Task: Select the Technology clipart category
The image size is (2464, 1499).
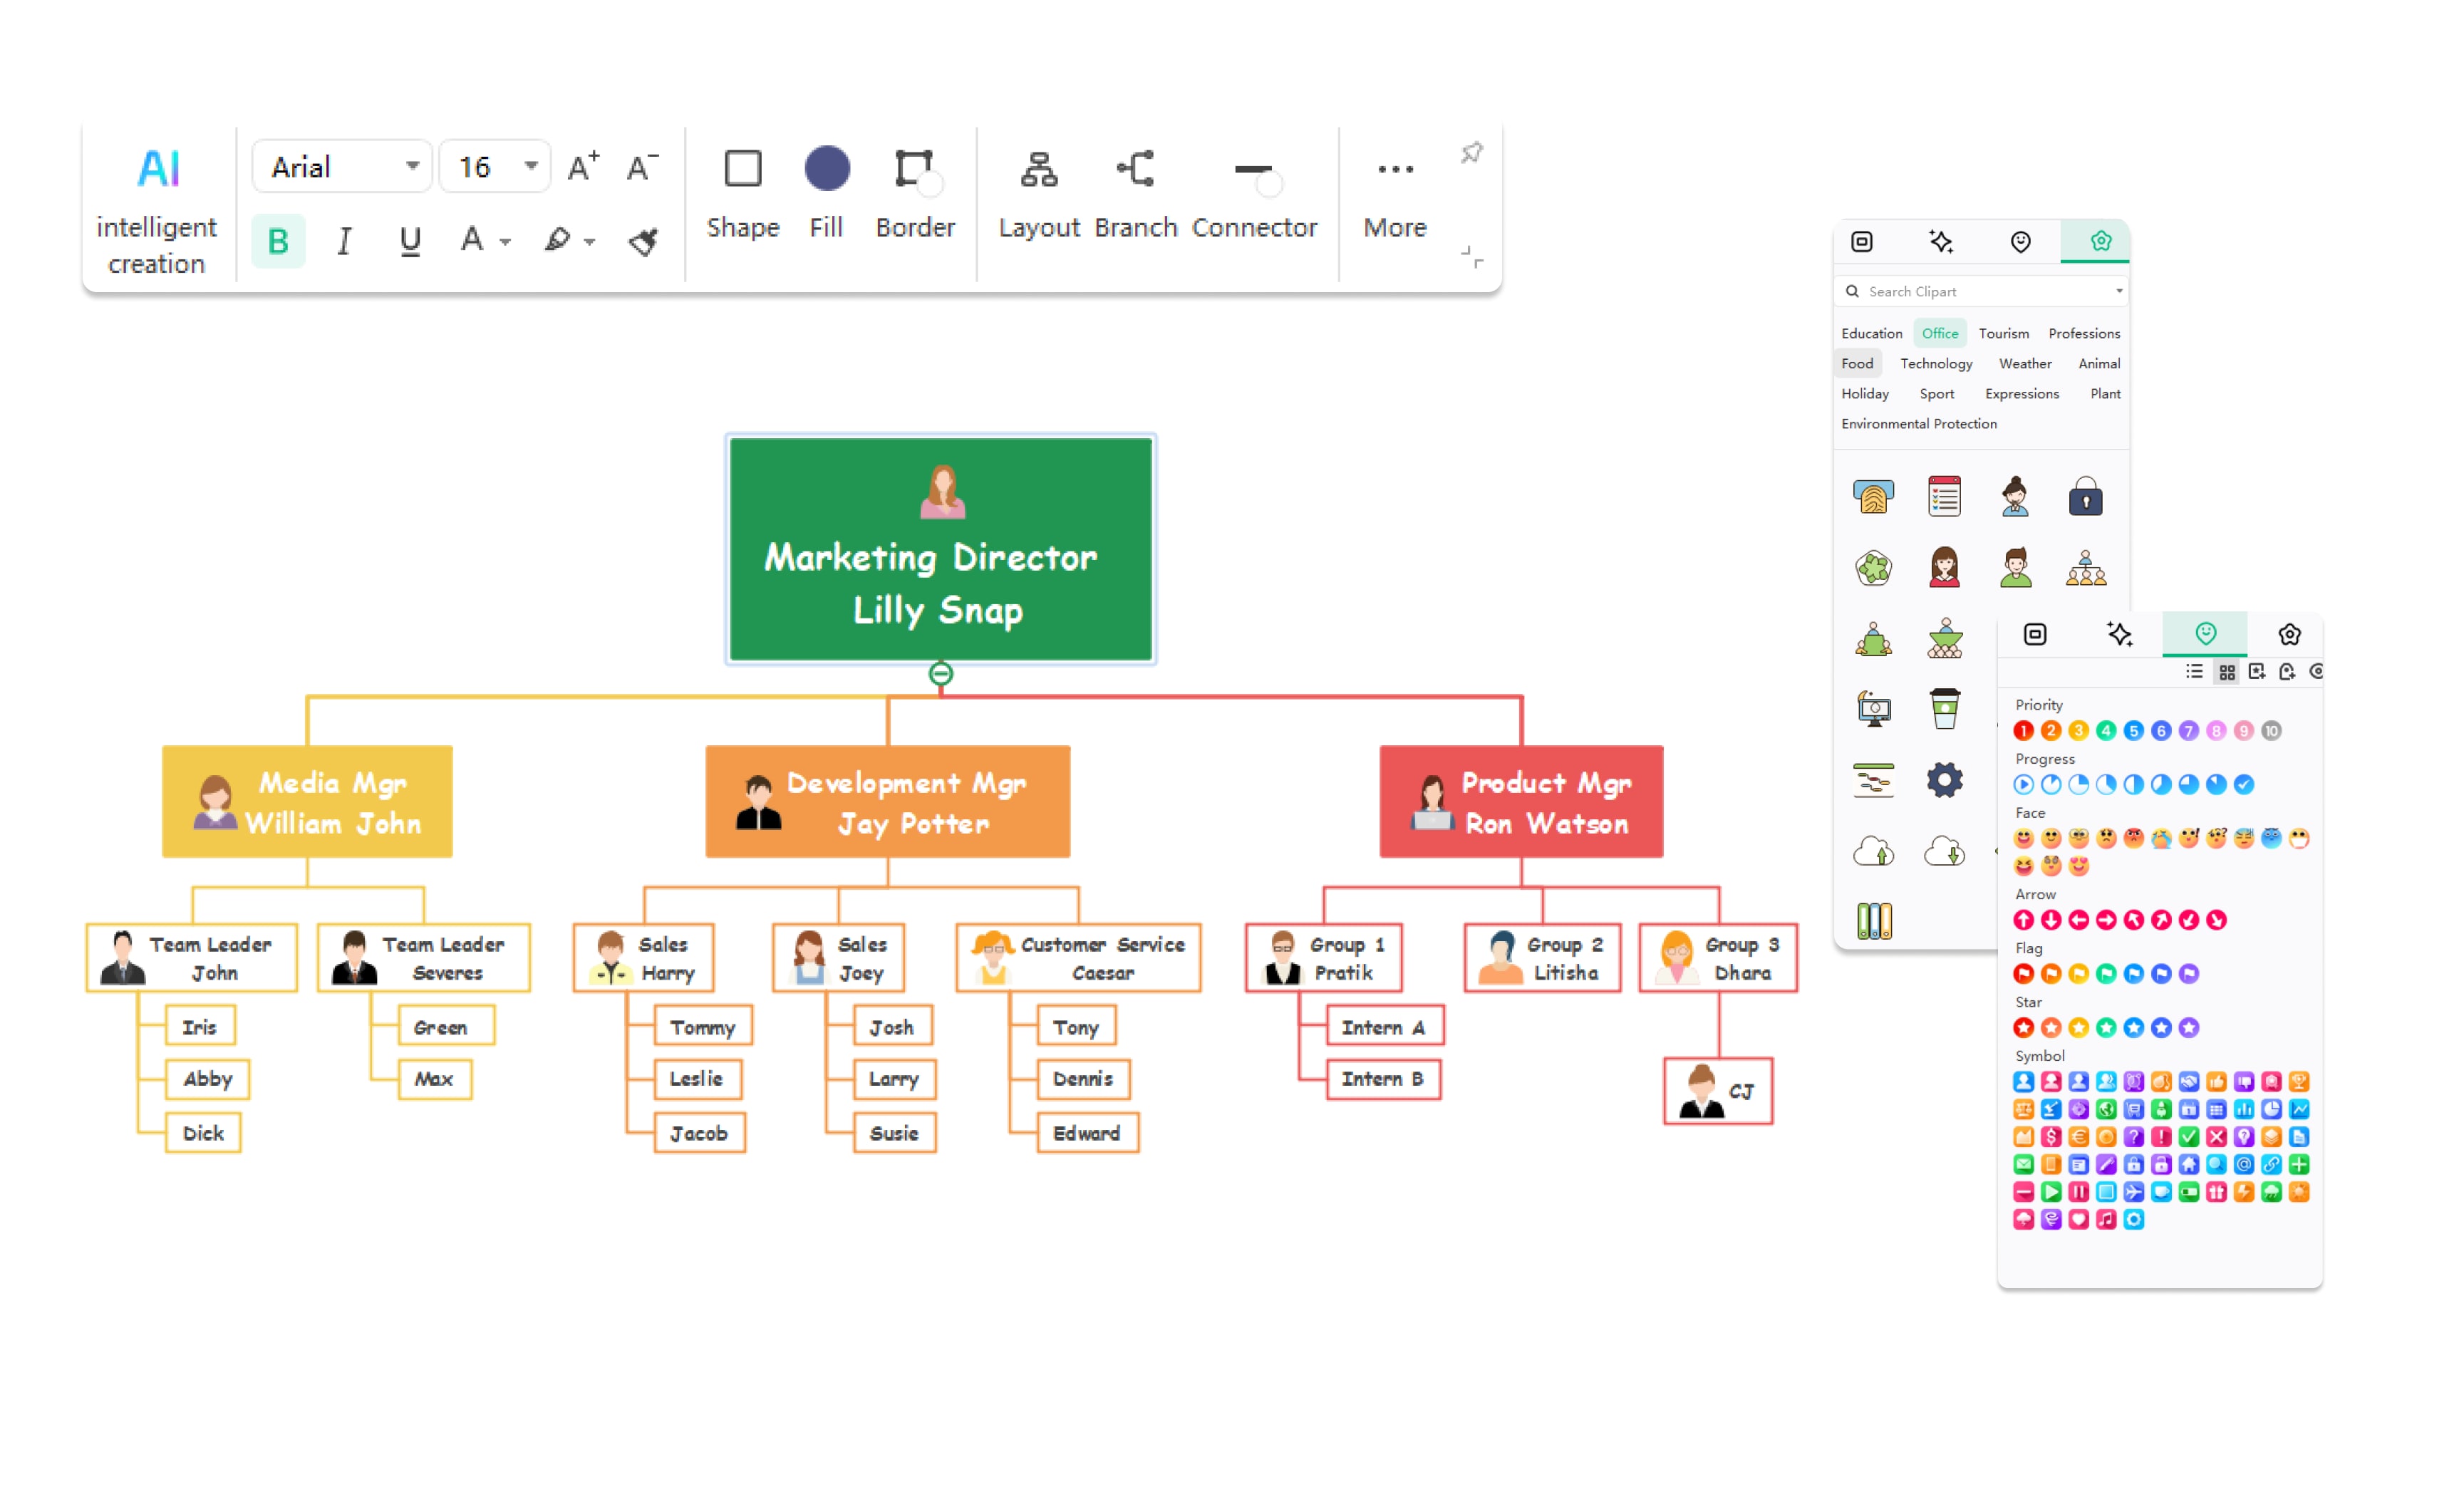Action: tap(1935, 364)
